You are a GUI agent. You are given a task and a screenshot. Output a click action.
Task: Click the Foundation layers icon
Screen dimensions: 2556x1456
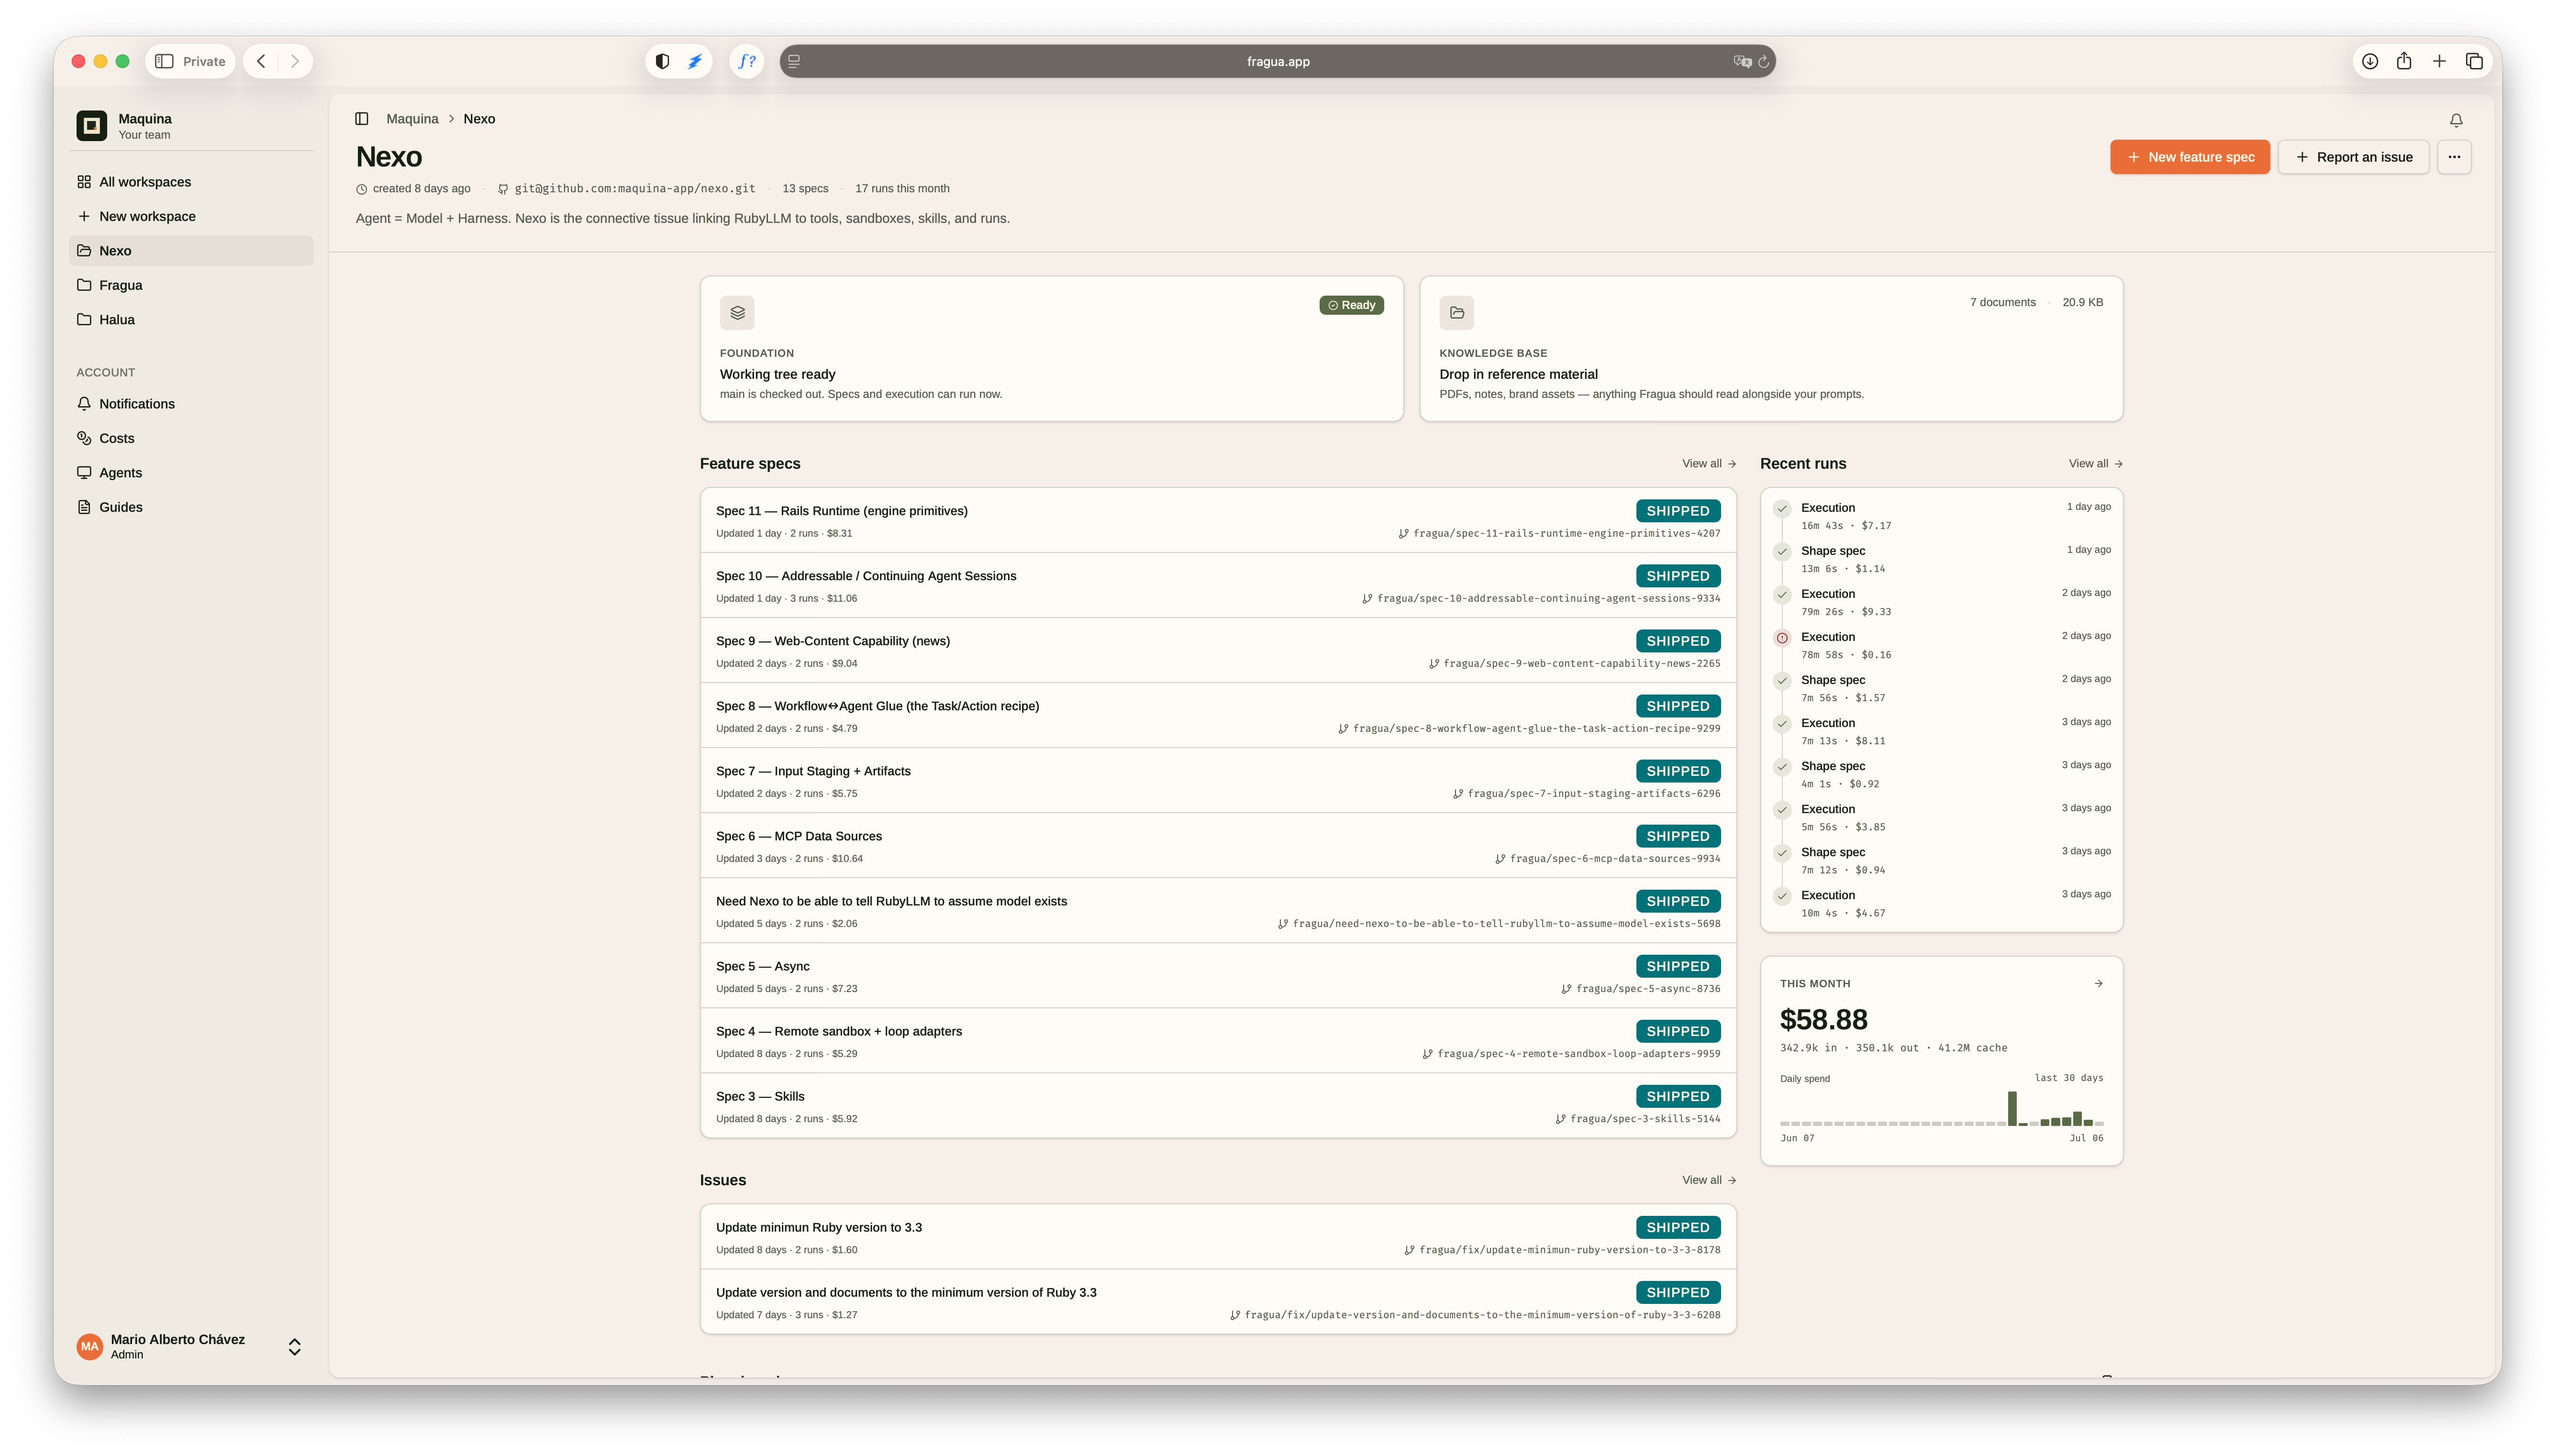click(x=737, y=312)
